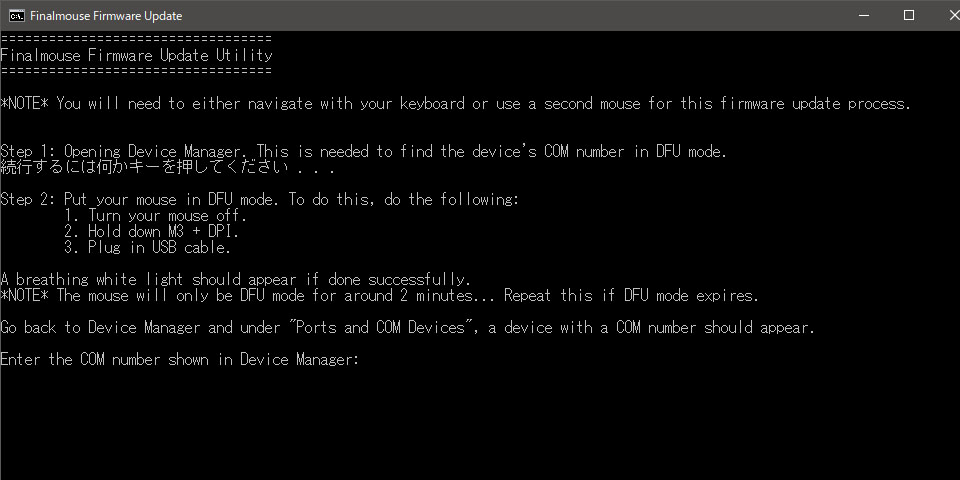Click the DFU mode 2 minutes note line

(380, 296)
